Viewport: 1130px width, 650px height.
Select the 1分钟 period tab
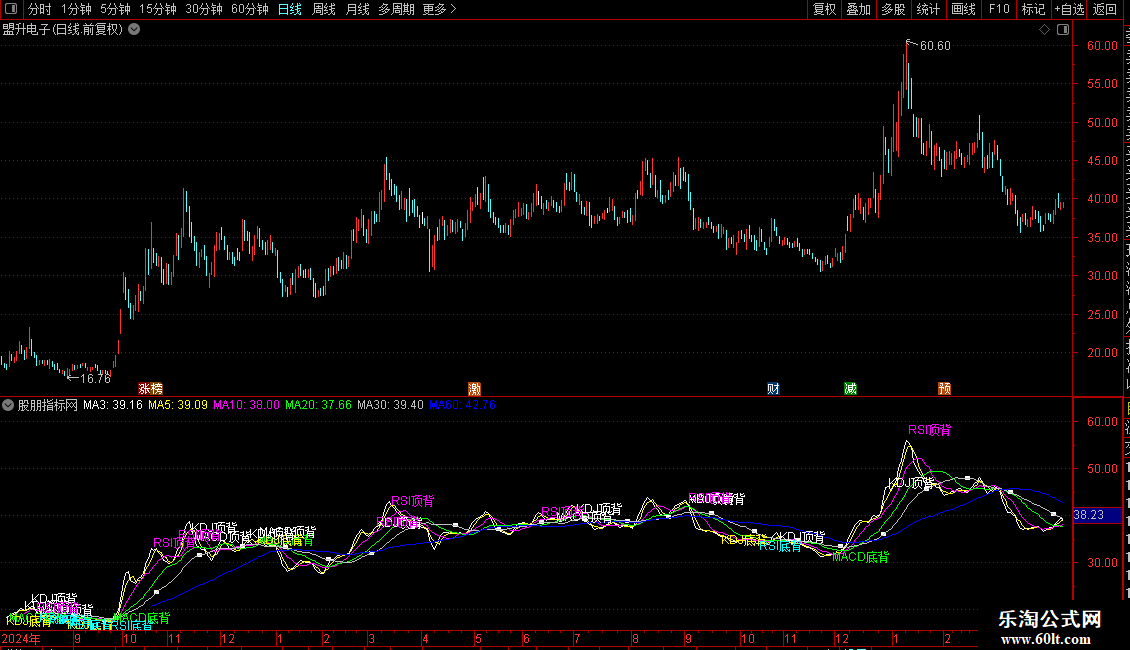click(x=76, y=9)
